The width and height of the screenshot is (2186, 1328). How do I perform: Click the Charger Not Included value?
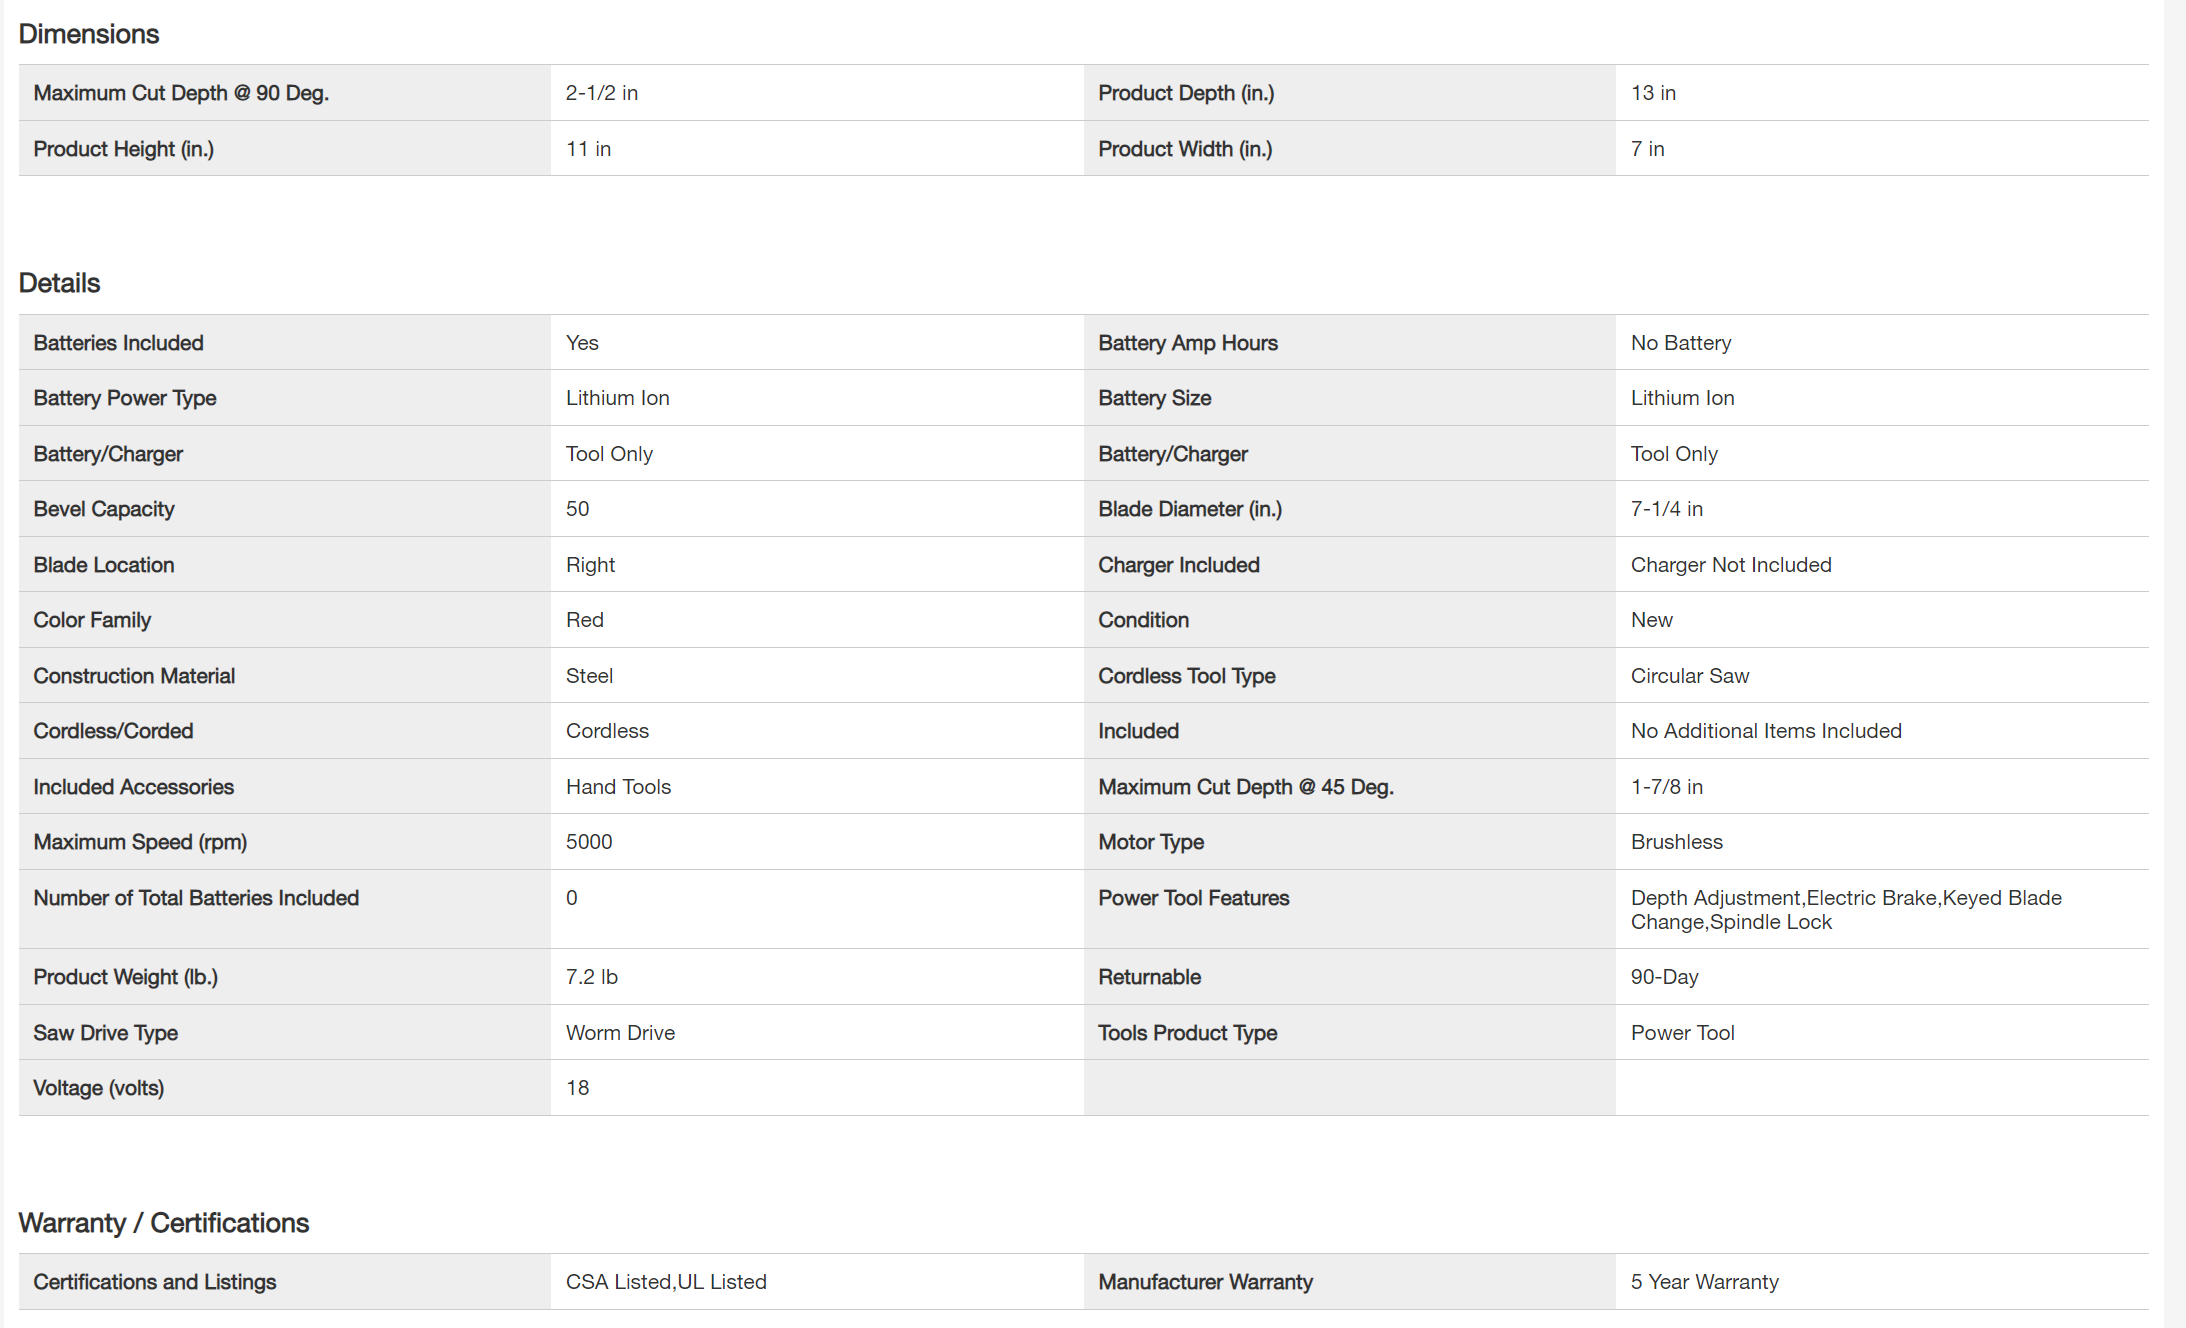[x=1731, y=565]
